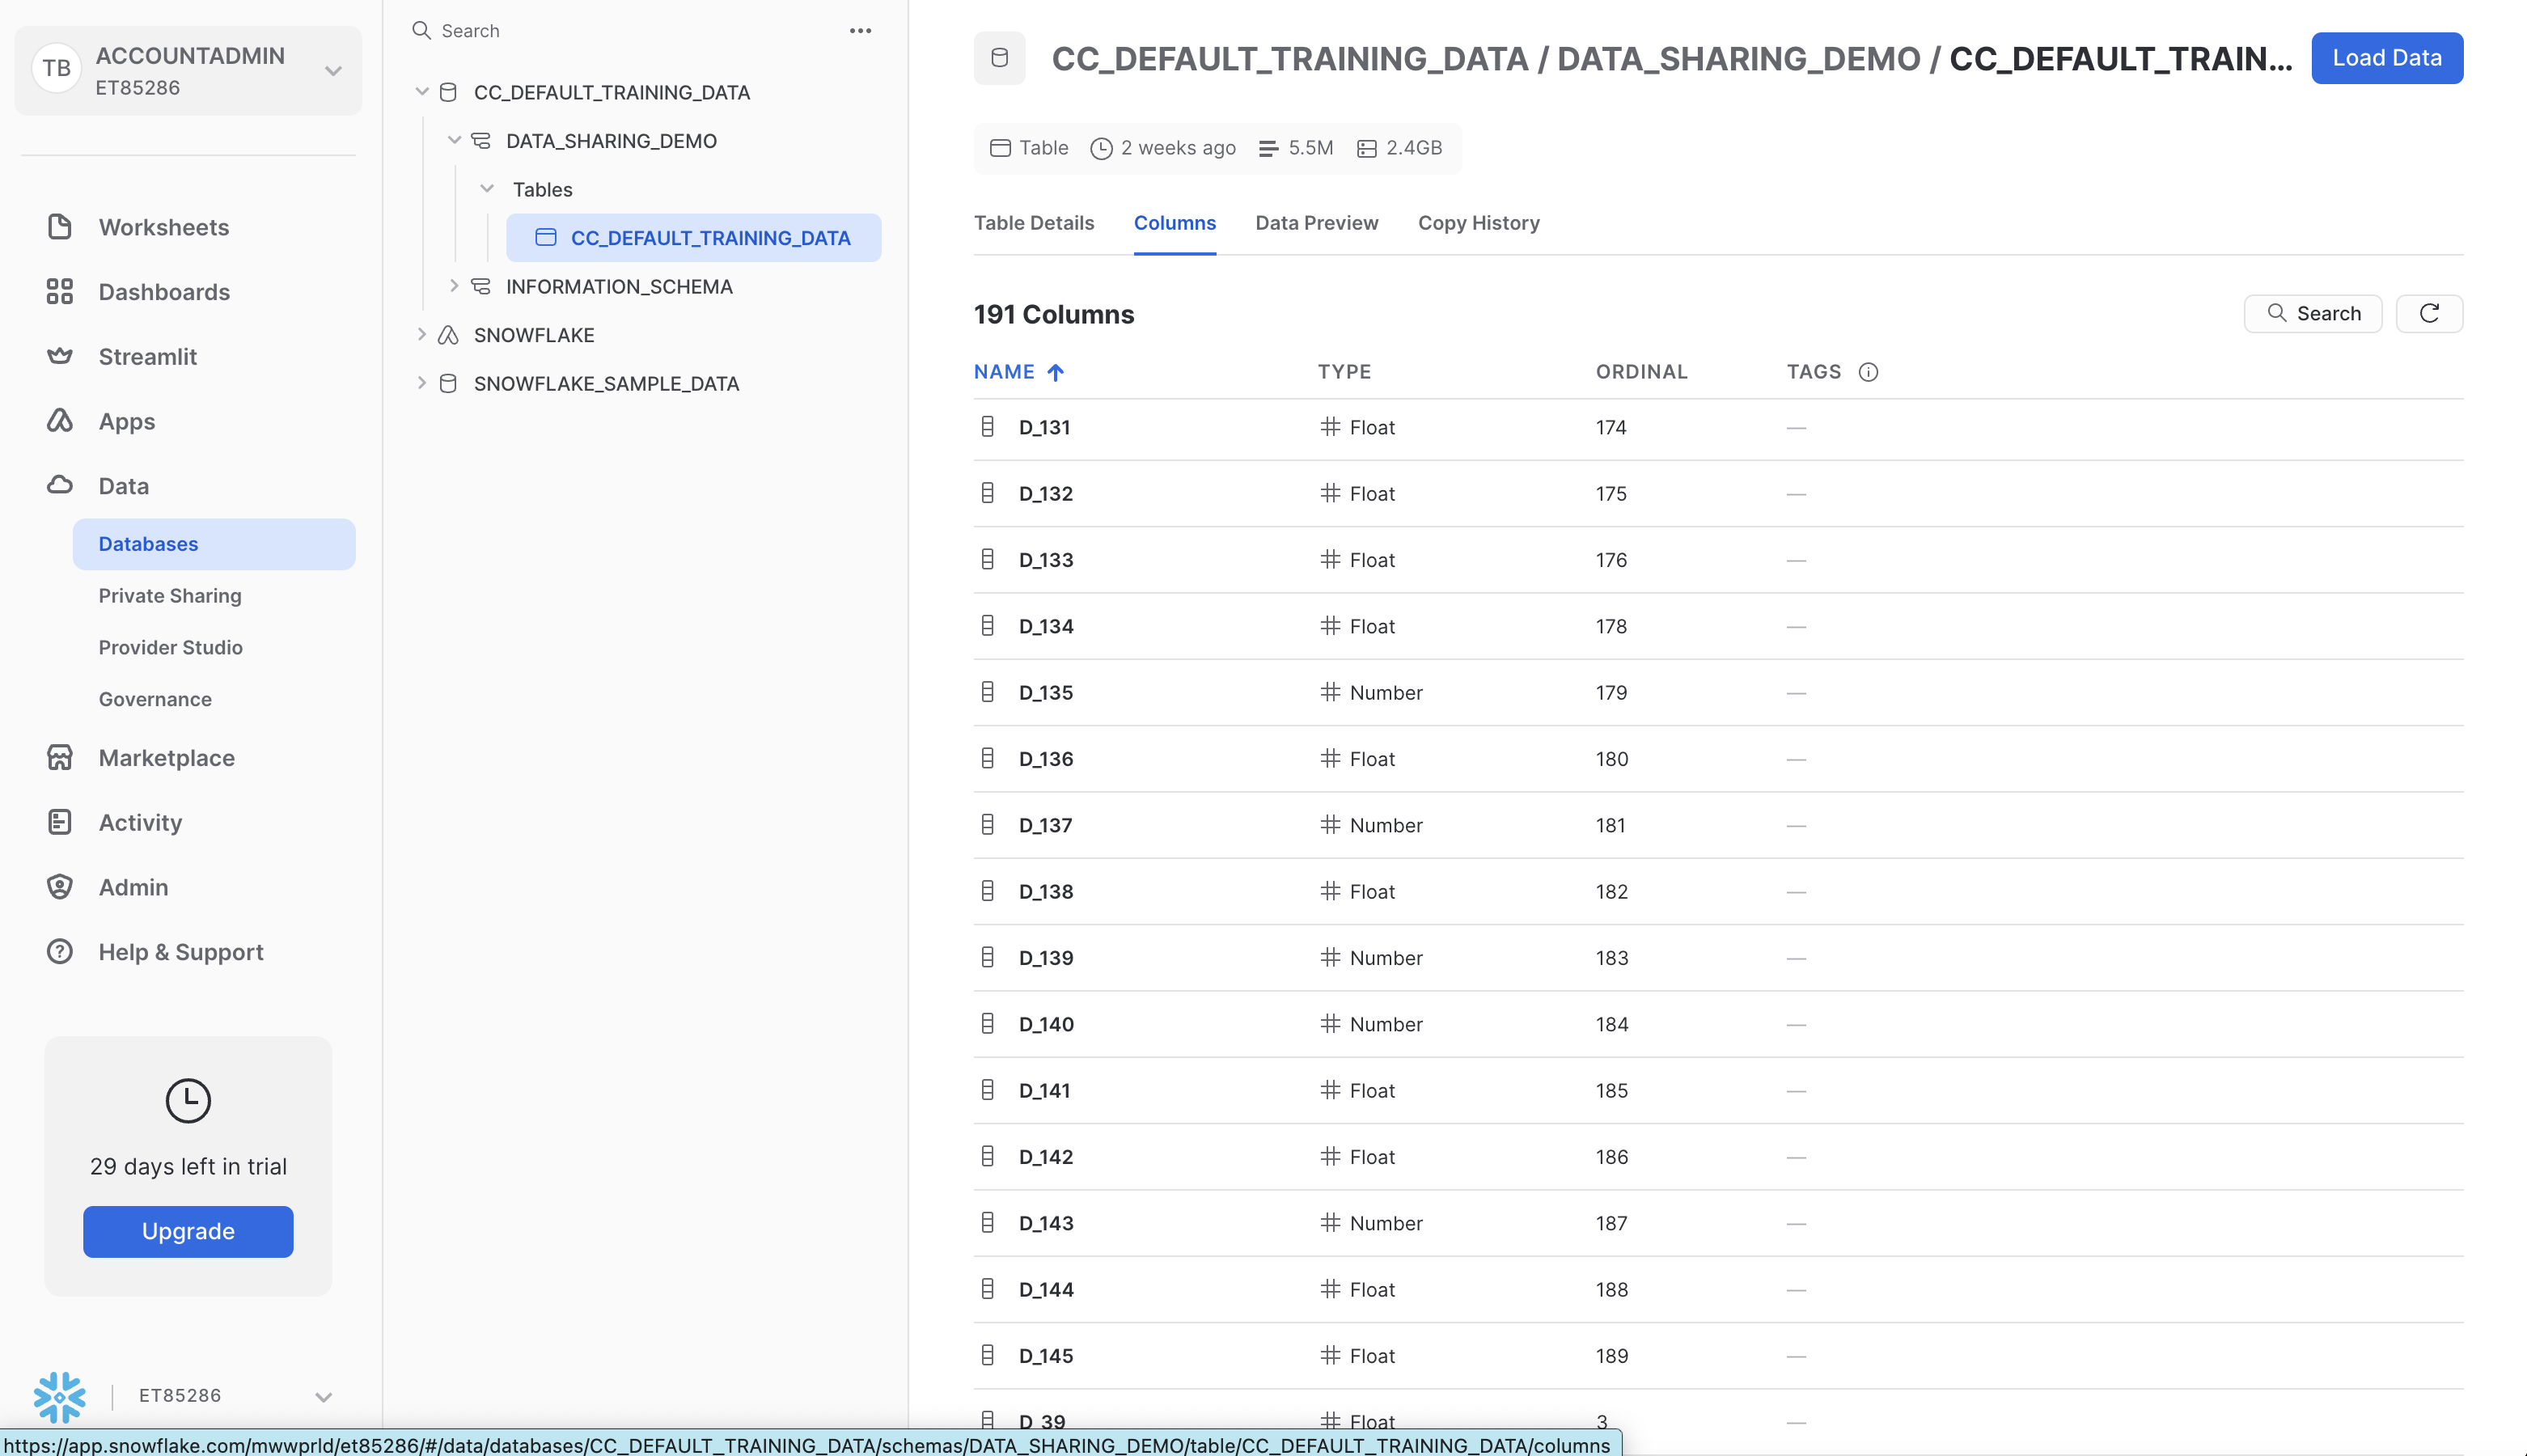Screen dimensions: 2527x1456
Task: Switch to the Data Preview tab
Action: pyautogui.click(x=1316, y=223)
